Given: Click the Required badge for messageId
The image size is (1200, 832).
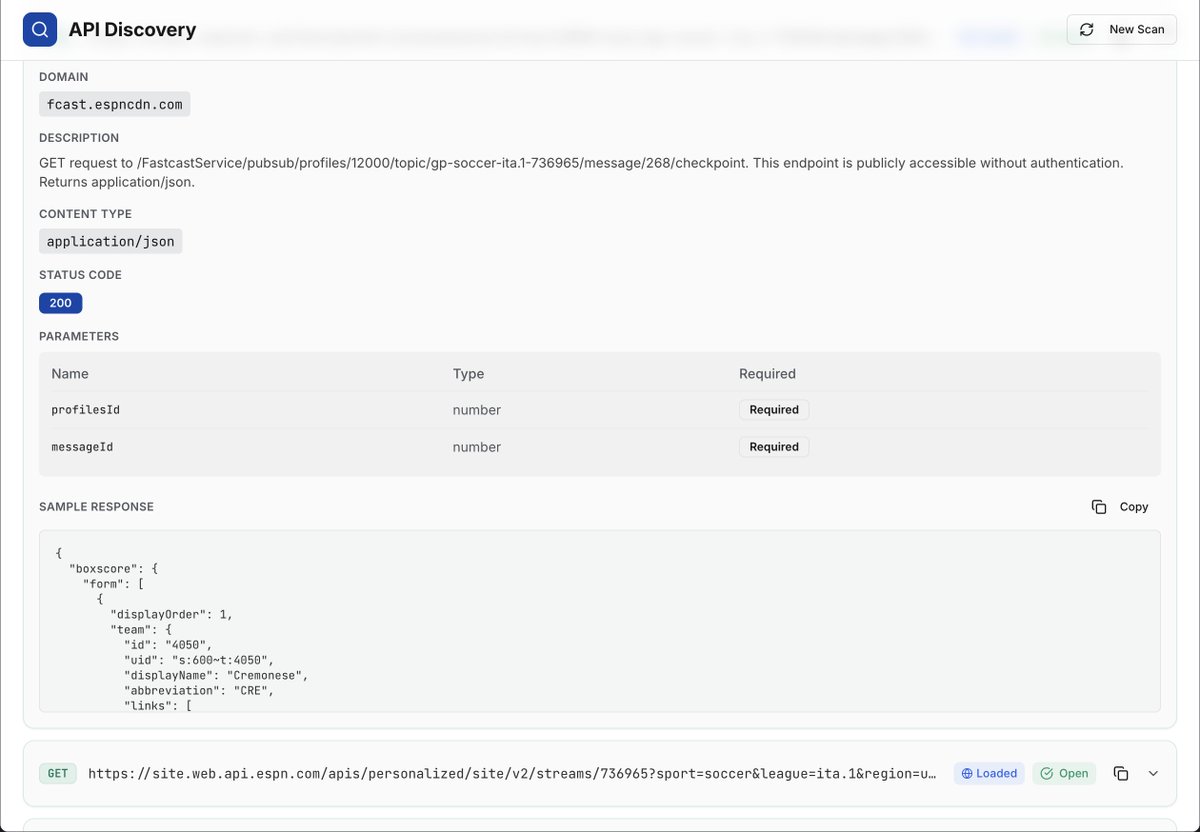Looking at the screenshot, I should point(774,447).
